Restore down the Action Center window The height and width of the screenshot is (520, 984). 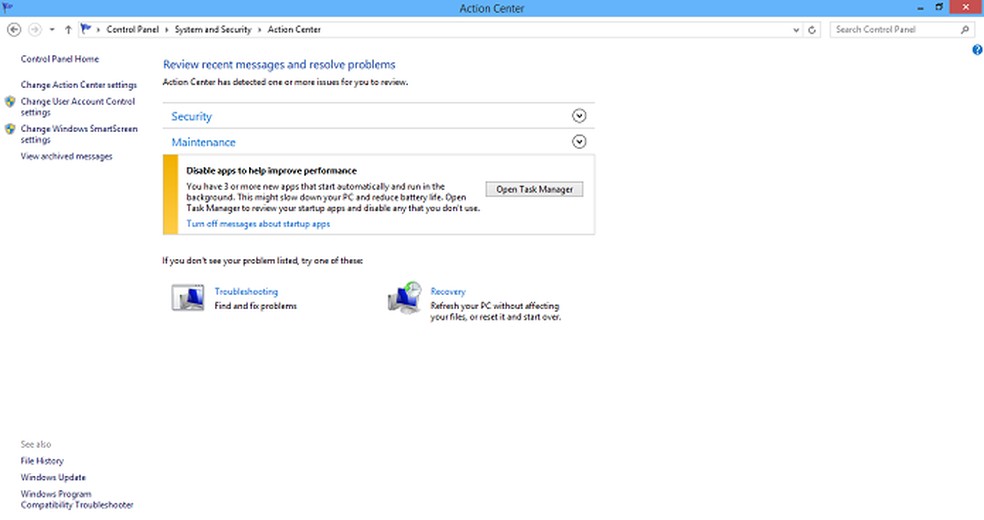point(939,8)
